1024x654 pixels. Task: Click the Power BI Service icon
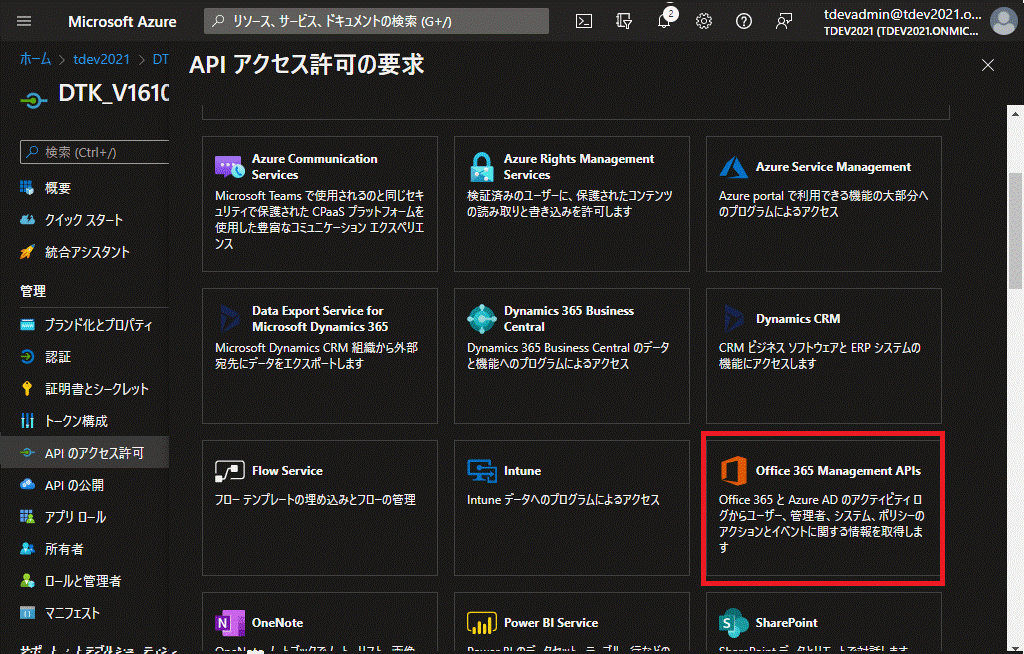point(482,623)
